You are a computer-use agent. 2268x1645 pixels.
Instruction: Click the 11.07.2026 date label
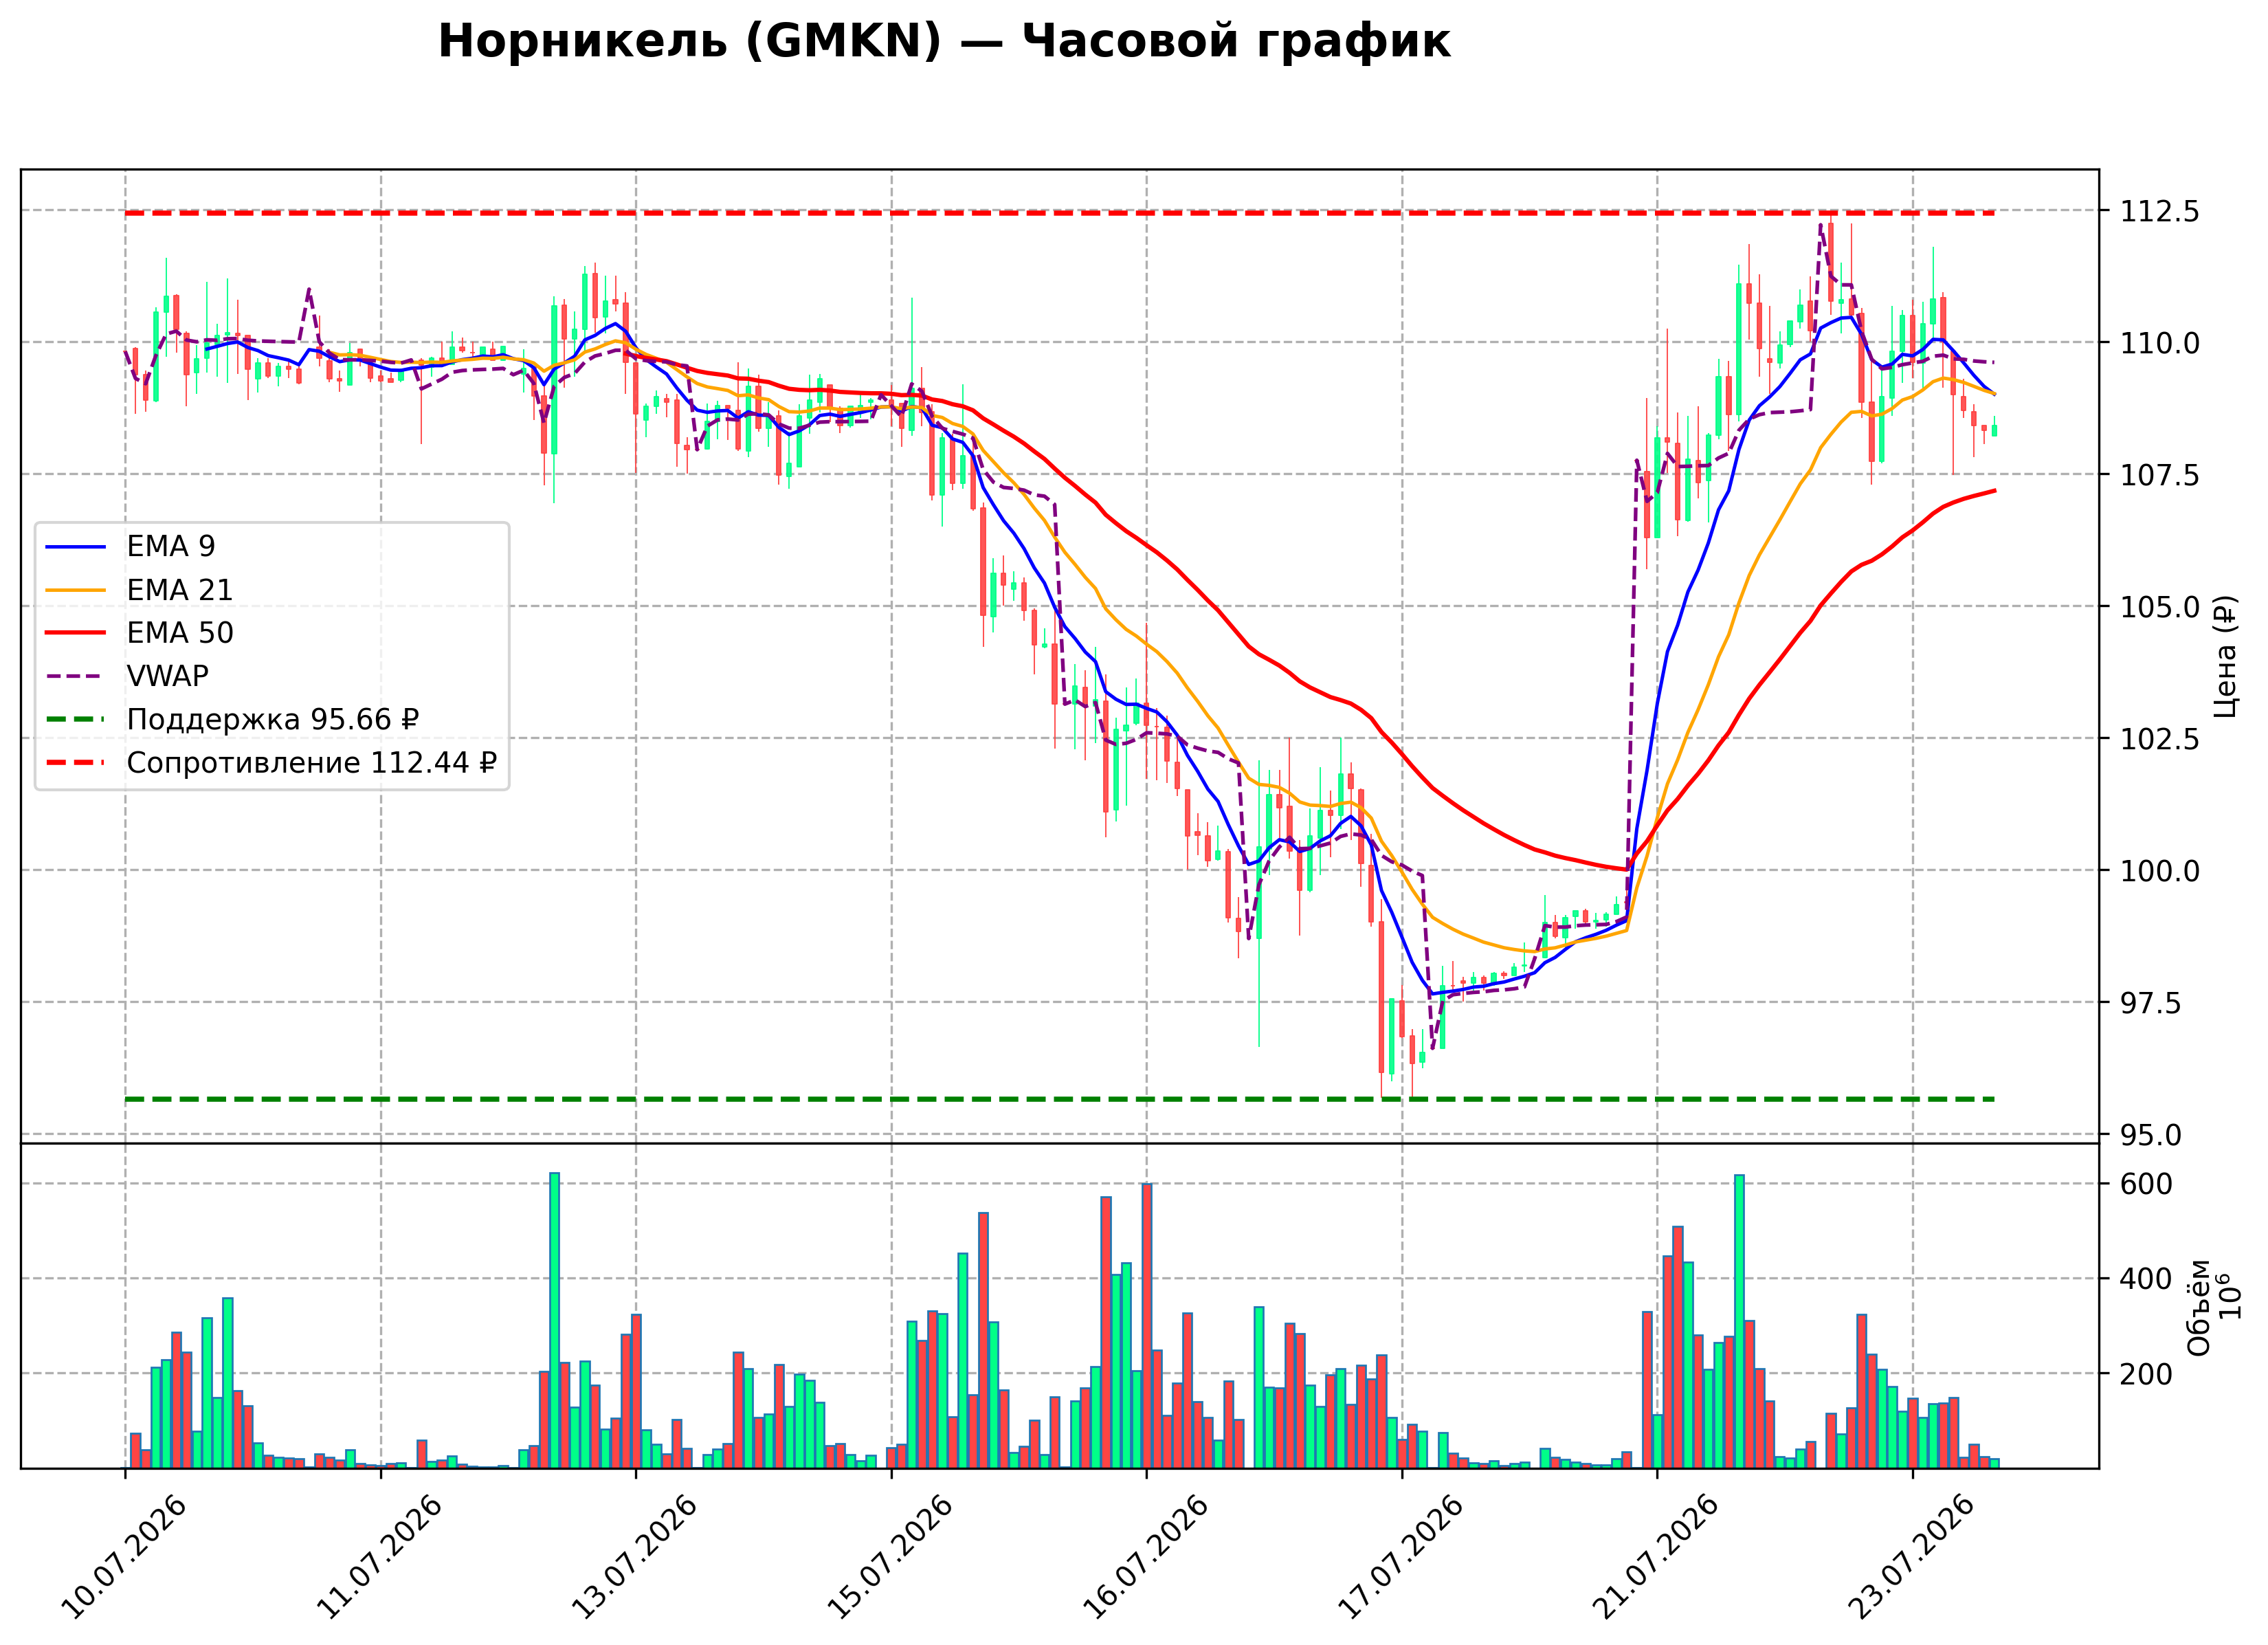379,1557
